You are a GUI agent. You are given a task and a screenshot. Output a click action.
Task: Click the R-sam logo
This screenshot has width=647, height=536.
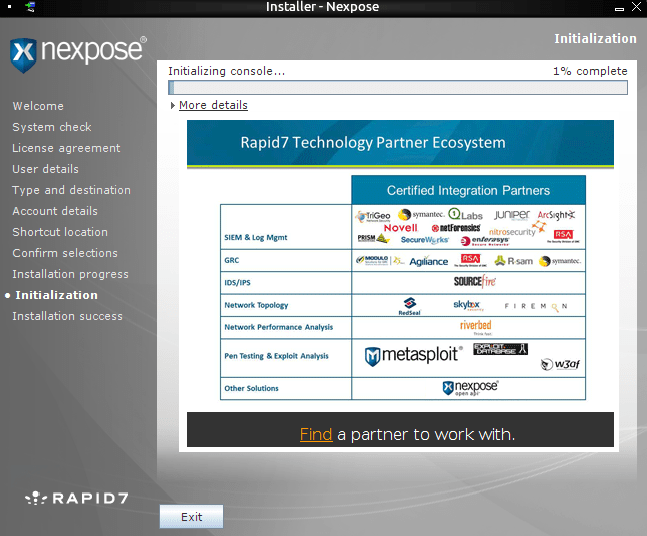(514, 261)
